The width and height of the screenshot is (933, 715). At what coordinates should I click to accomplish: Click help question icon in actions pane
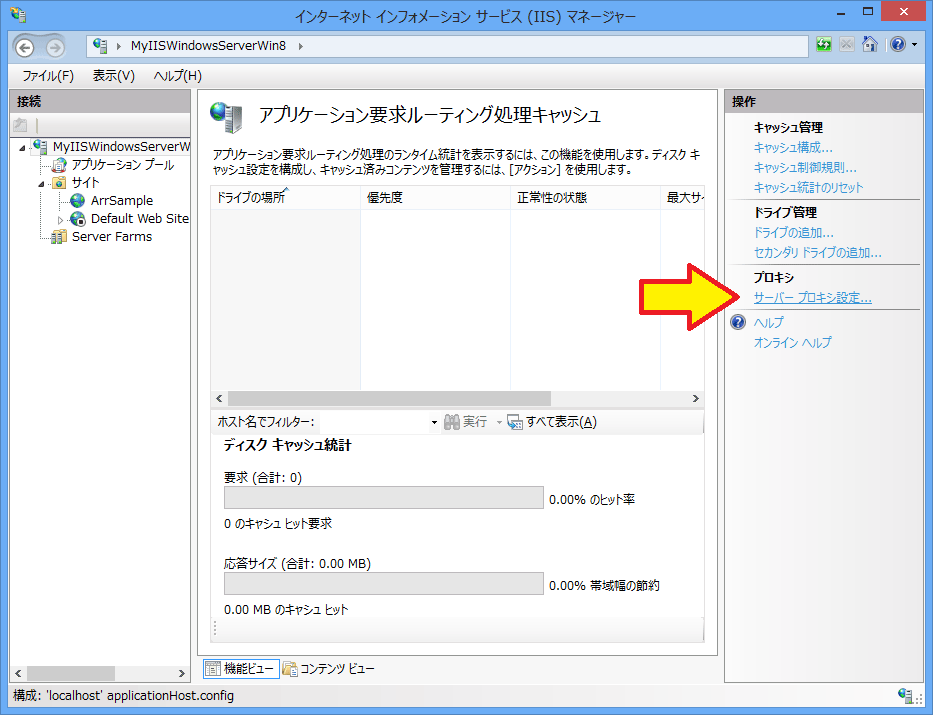click(738, 322)
